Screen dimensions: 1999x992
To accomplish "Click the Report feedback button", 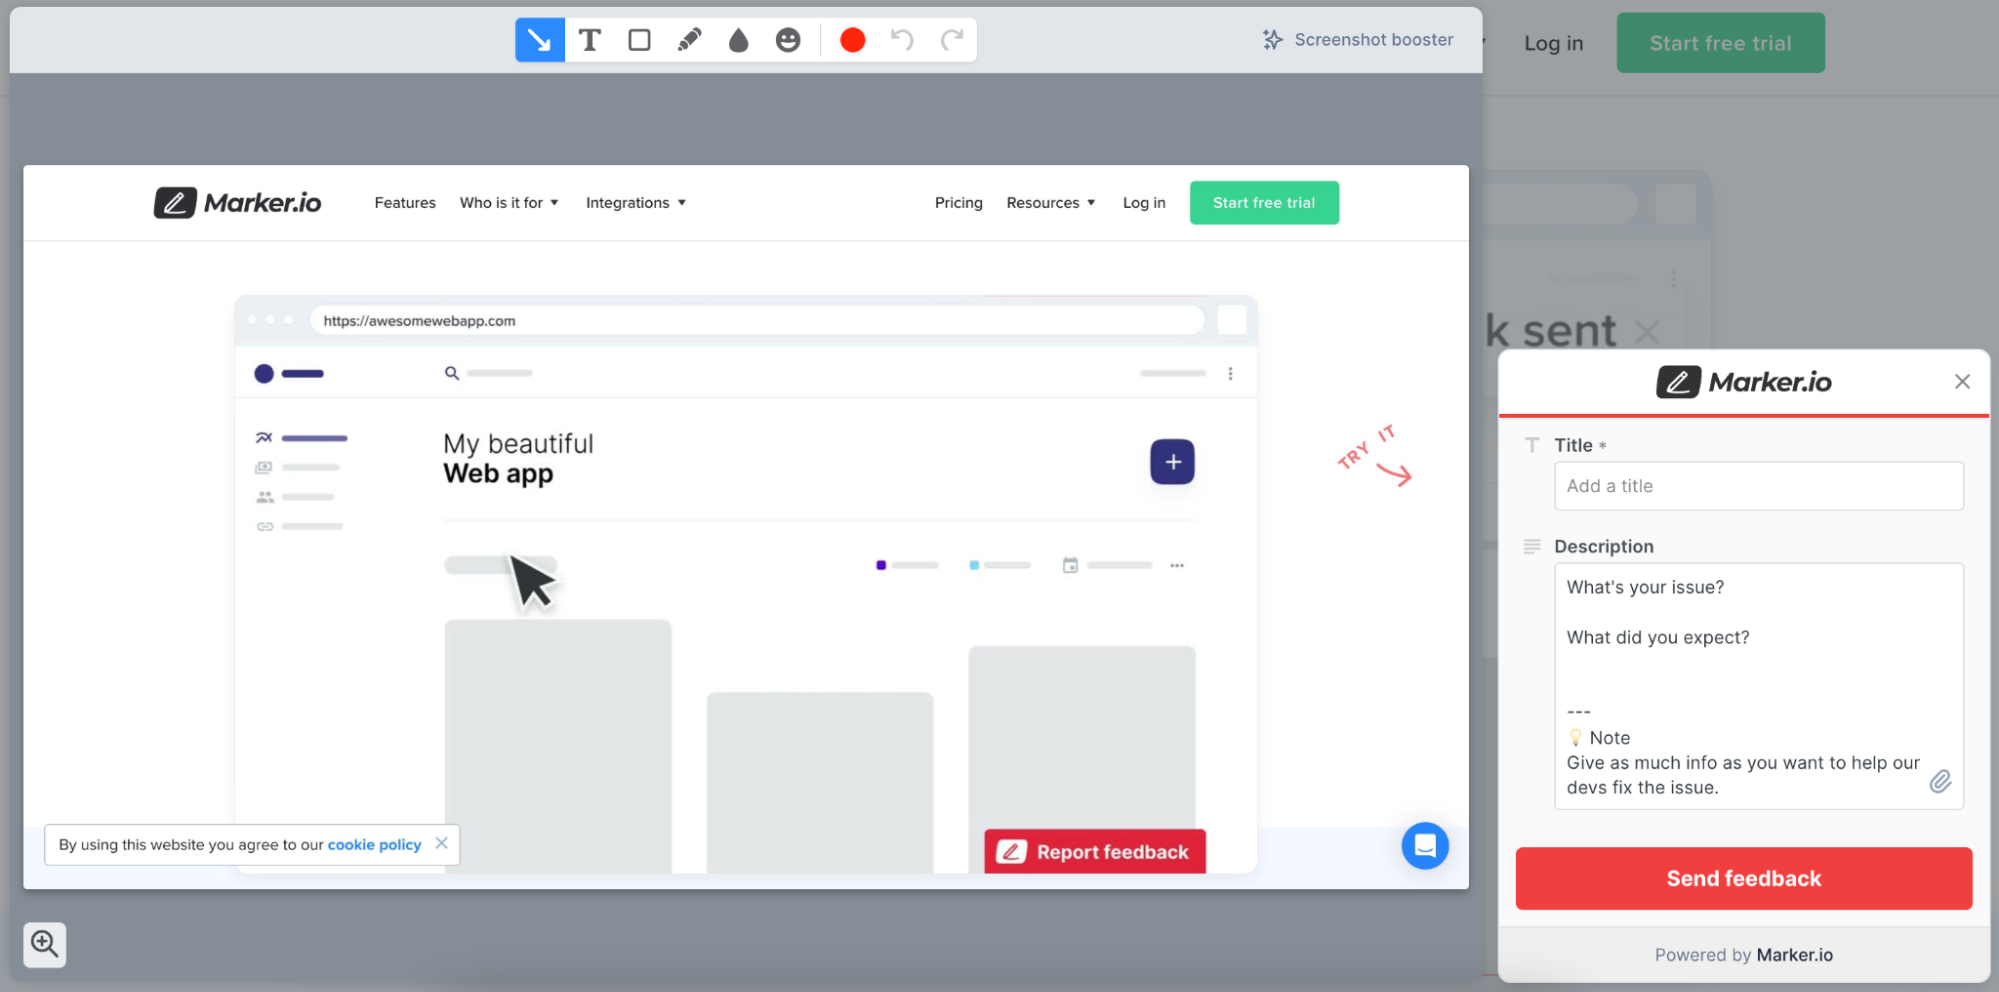I will tap(1095, 852).
